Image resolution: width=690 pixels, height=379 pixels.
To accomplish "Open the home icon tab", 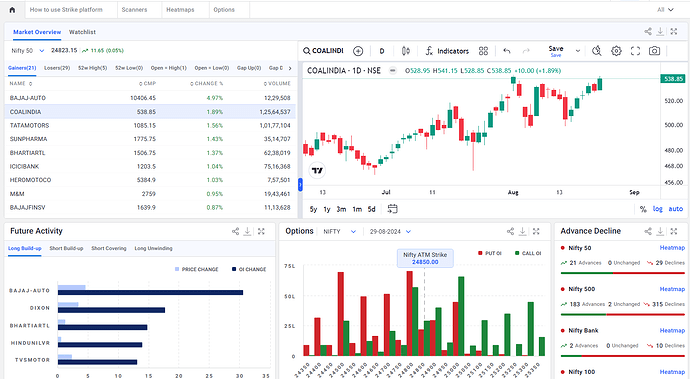I will pos(12,10).
